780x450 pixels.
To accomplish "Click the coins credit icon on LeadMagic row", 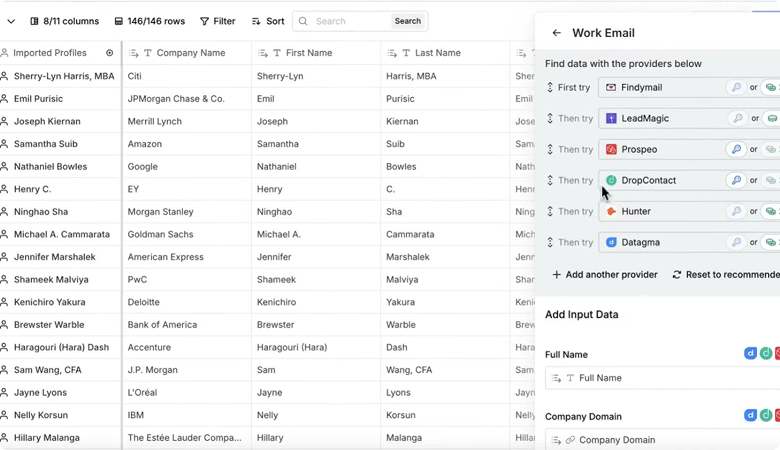I will click(x=772, y=118).
